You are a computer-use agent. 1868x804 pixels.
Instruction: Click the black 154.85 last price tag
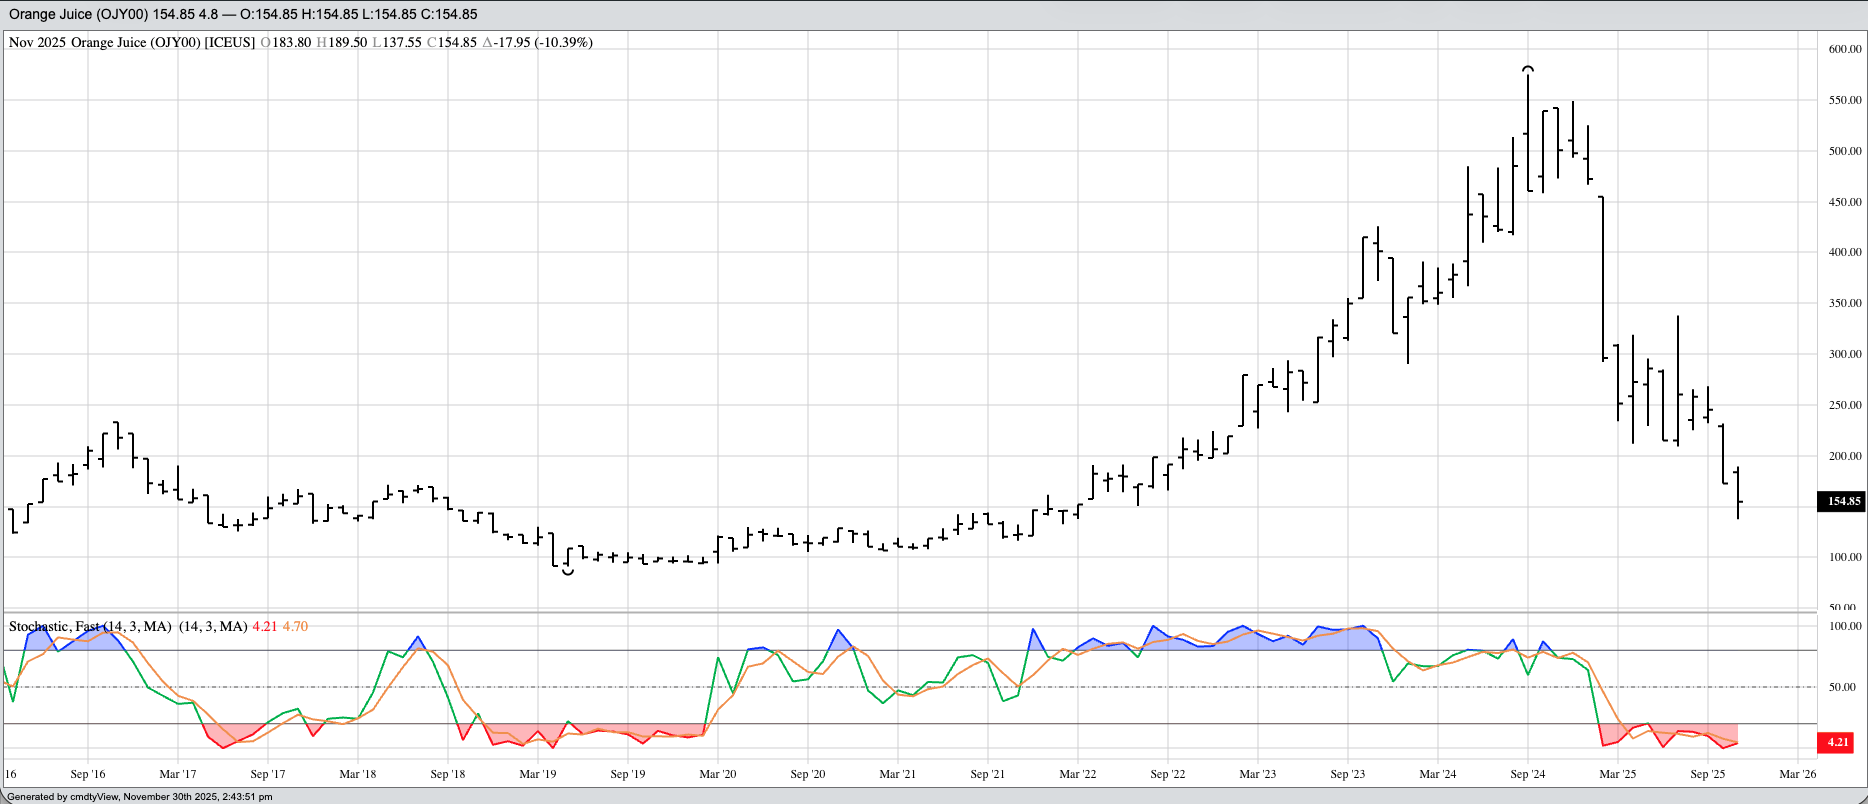1839,502
